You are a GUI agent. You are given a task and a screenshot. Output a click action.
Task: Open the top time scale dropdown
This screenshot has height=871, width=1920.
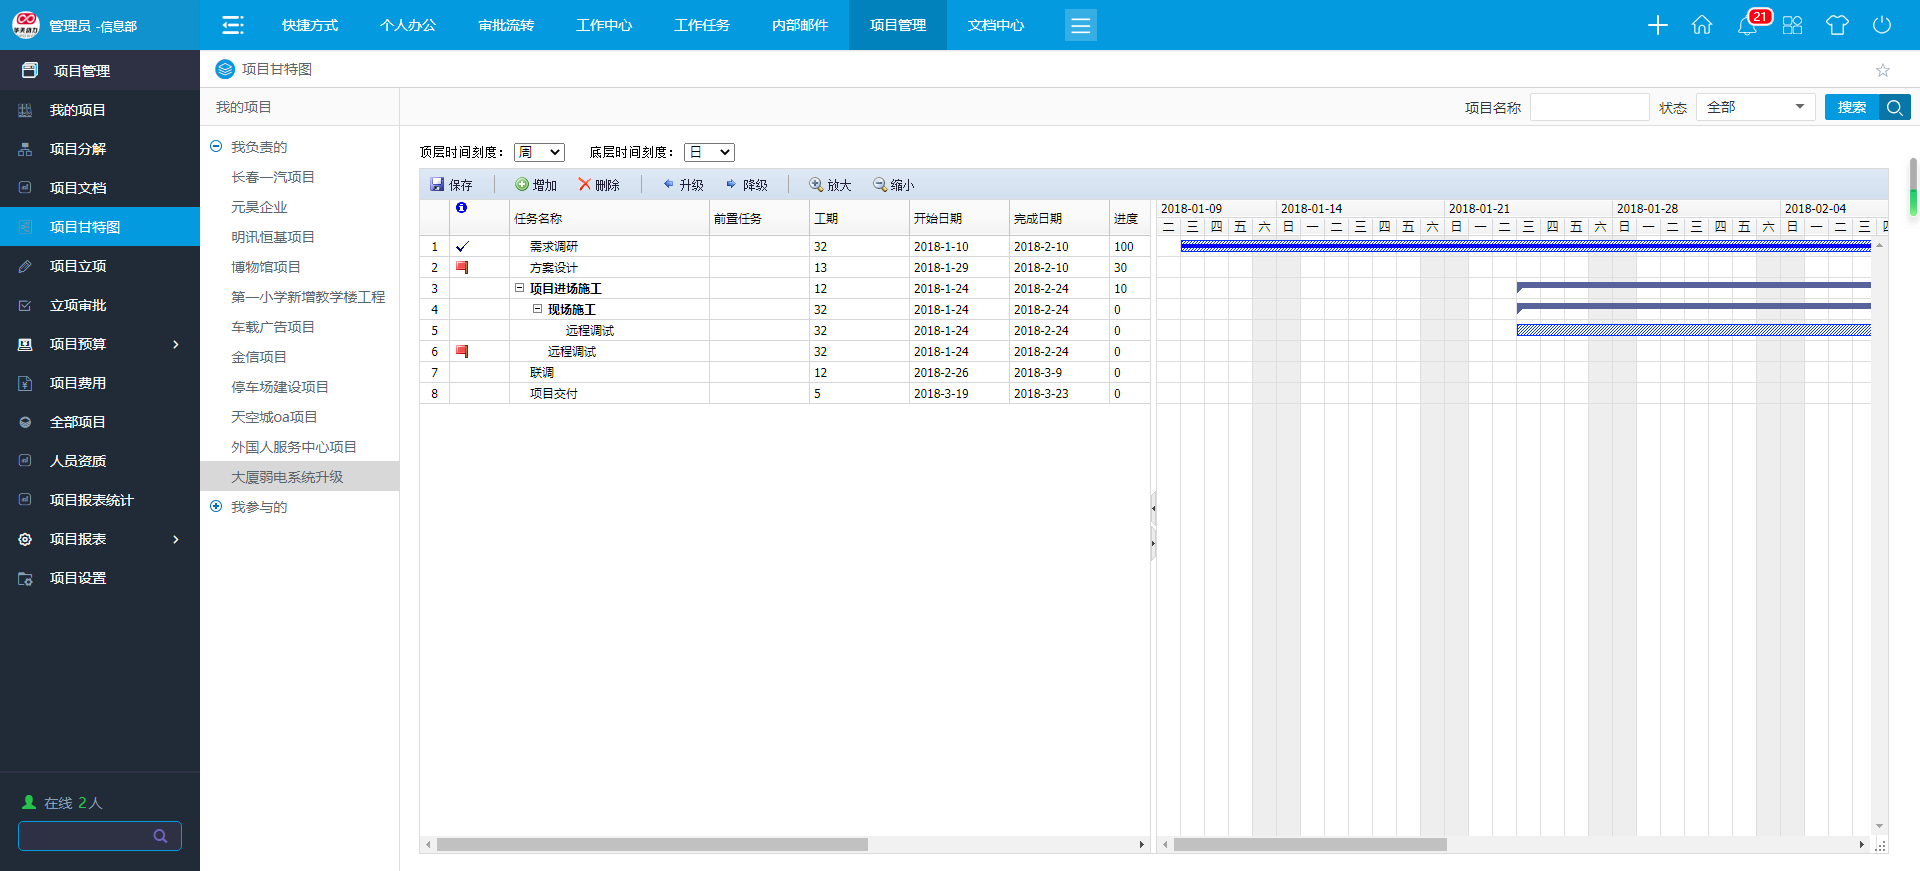539,152
